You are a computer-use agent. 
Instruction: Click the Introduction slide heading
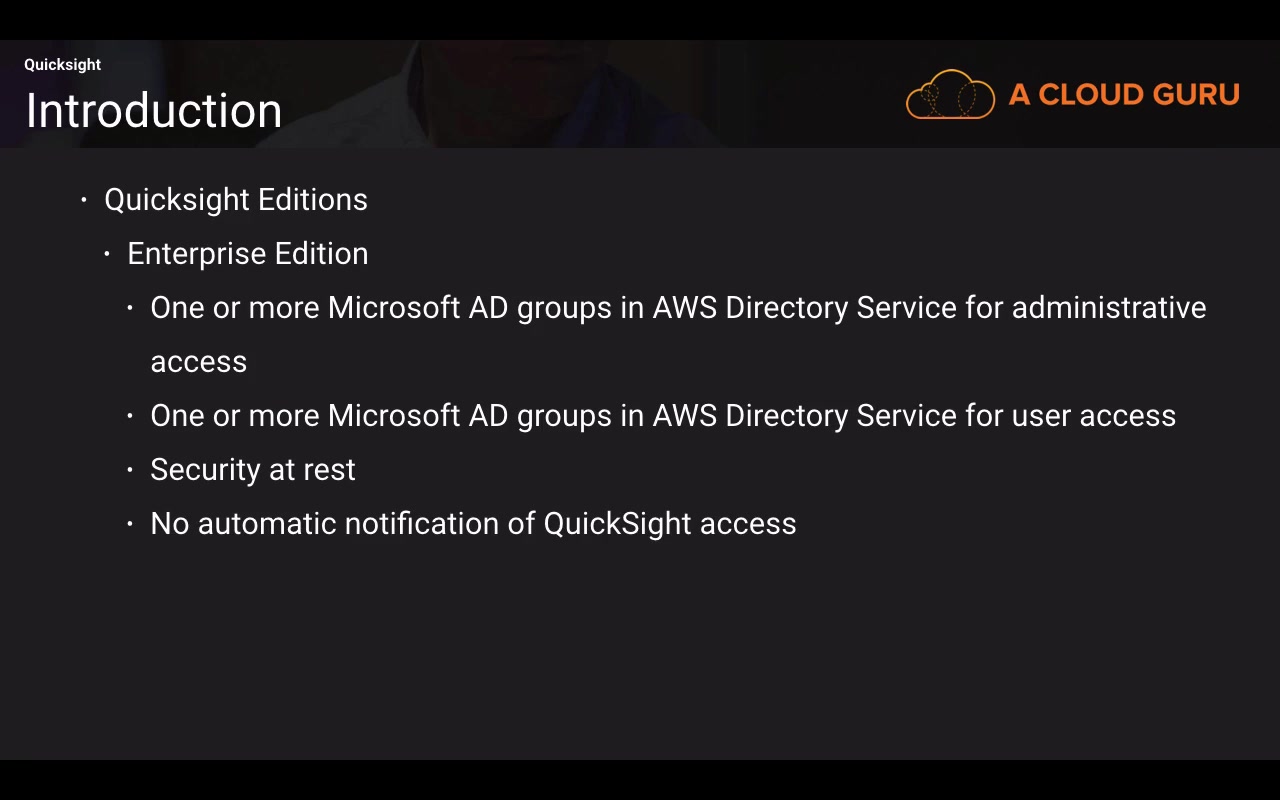click(153, 111)
